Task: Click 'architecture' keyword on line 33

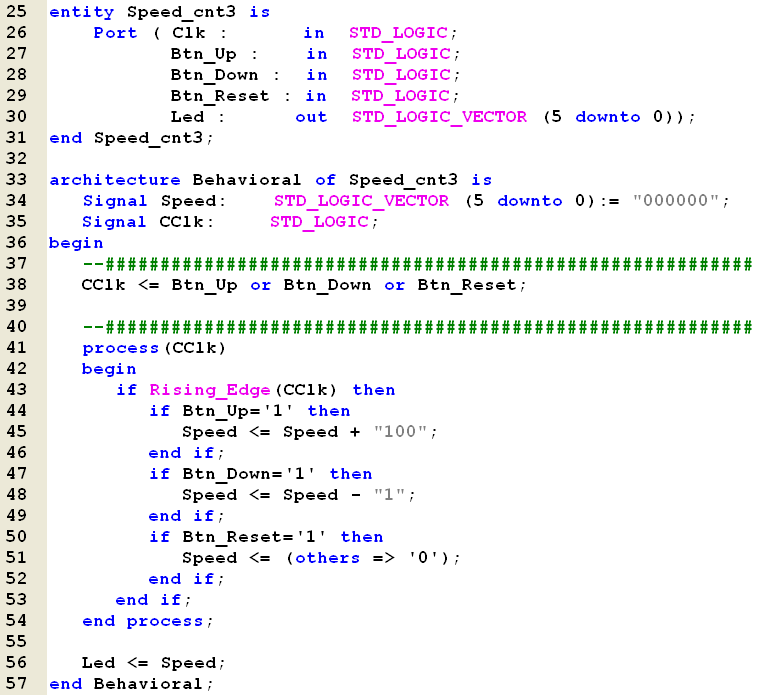Action: (115, 180)
